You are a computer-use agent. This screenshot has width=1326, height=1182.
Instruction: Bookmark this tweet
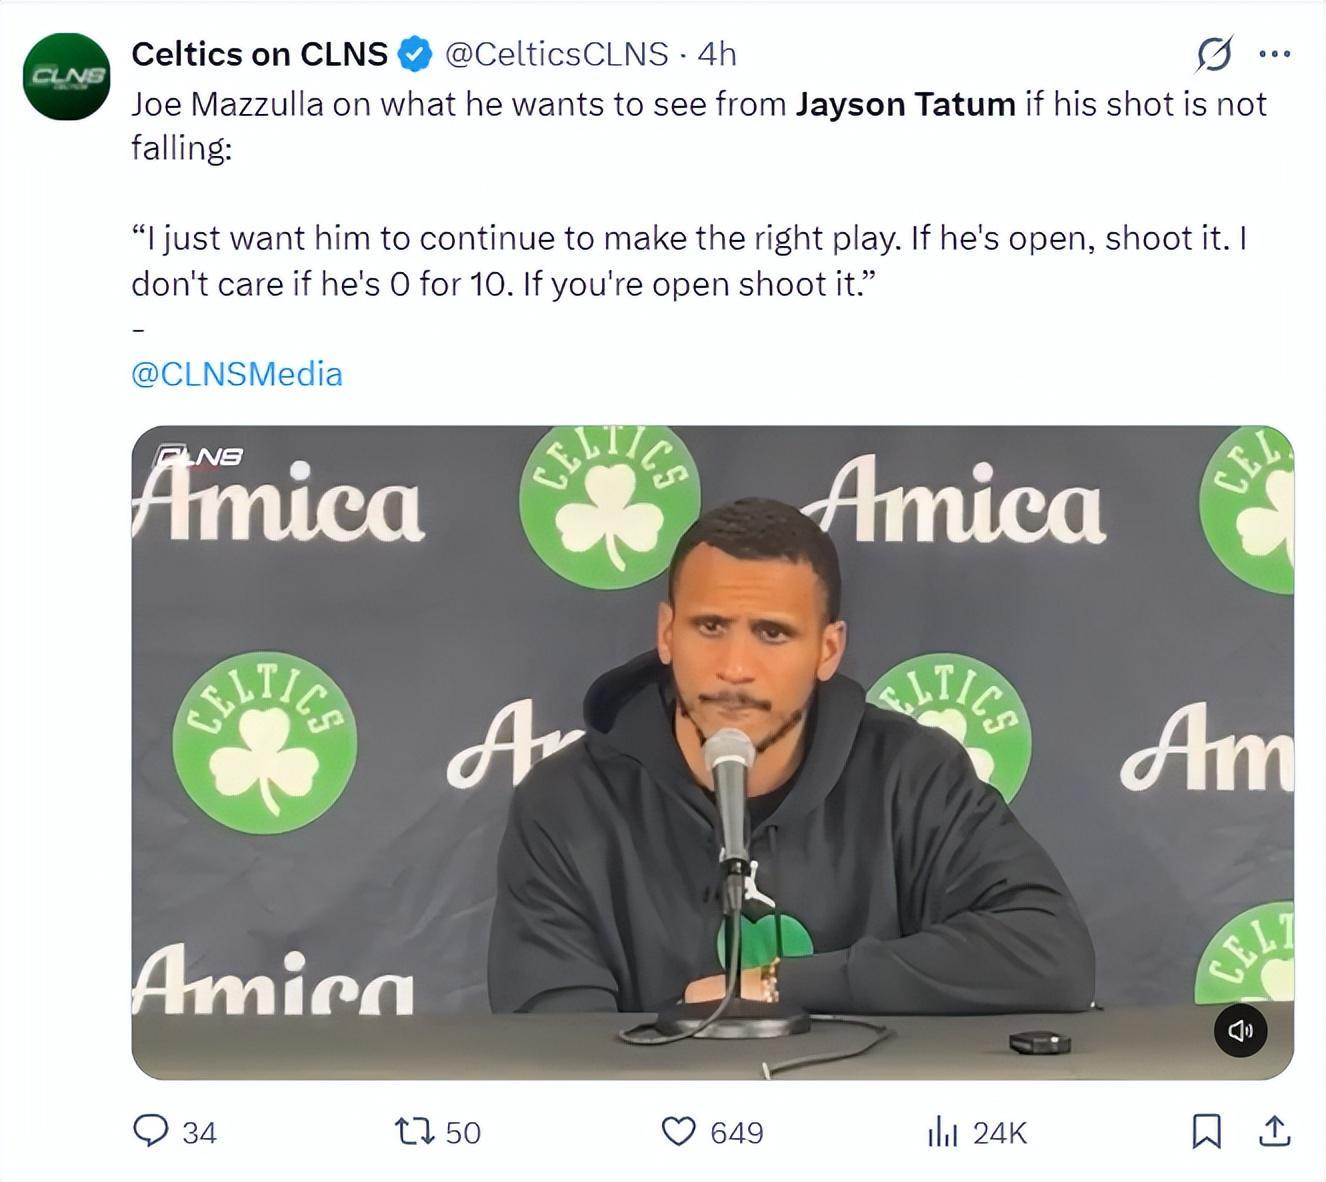coord(1207,1132)
